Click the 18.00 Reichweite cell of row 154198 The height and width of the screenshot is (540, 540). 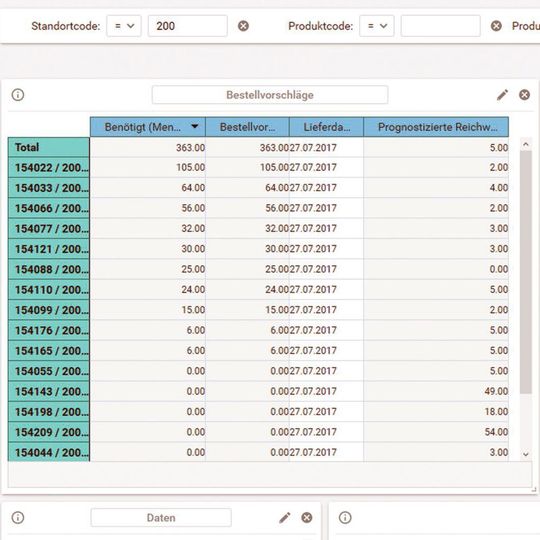436,412
